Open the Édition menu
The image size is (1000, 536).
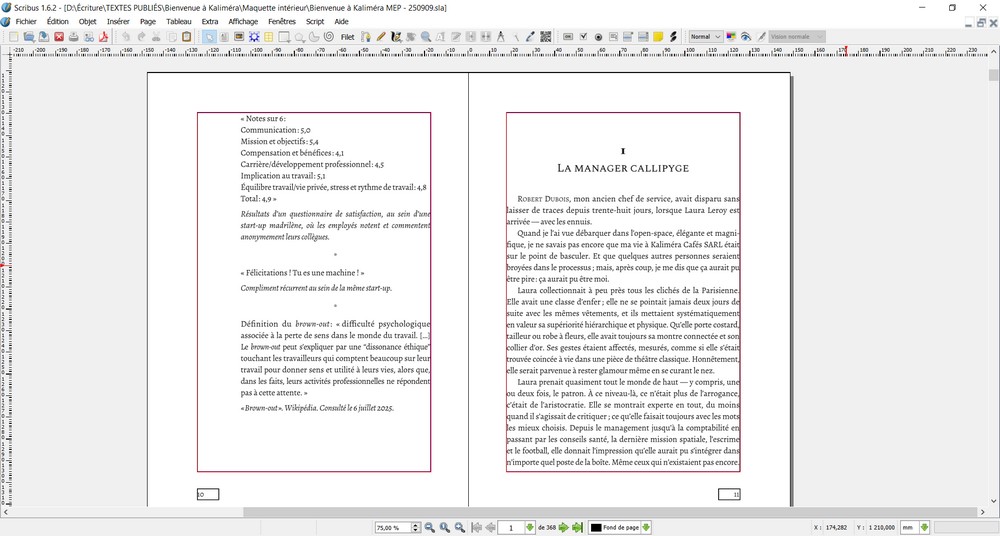tap(57, 21)
